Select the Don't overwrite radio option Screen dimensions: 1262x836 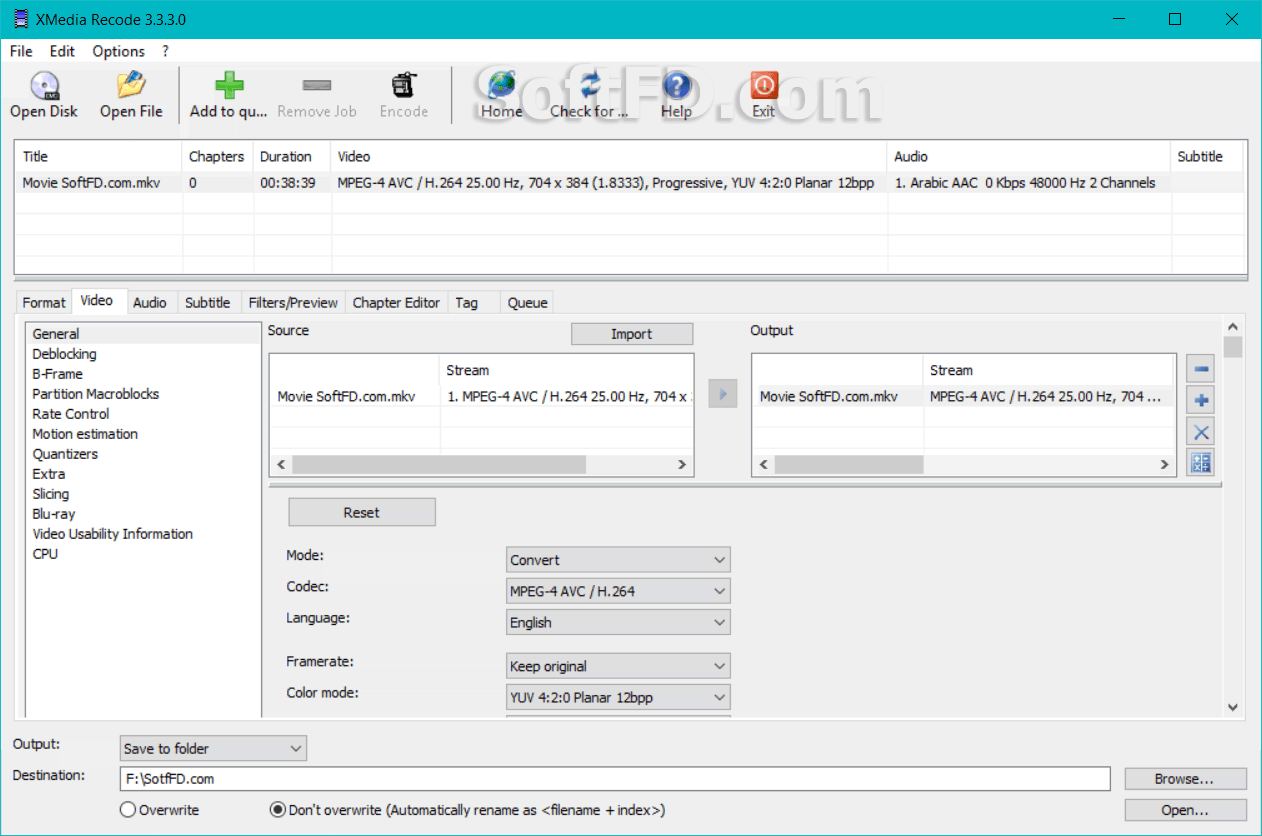click(278, 810)
